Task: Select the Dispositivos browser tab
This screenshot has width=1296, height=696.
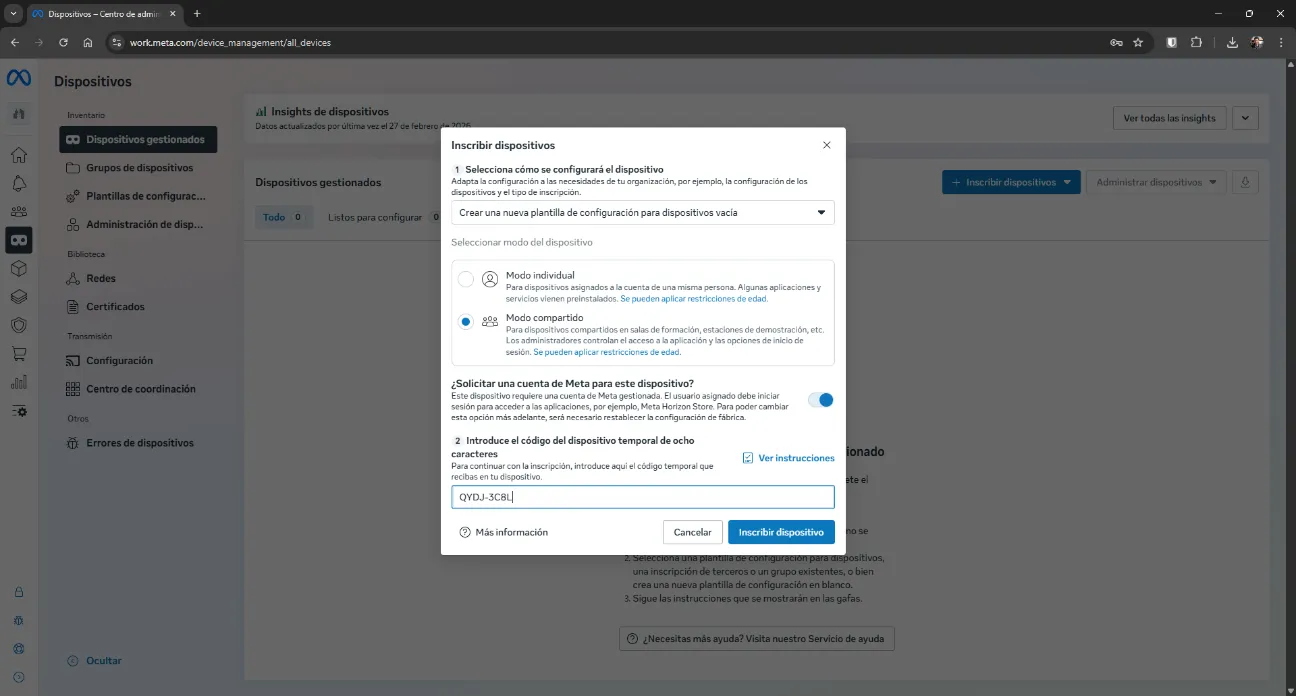Action: (103, 14)
